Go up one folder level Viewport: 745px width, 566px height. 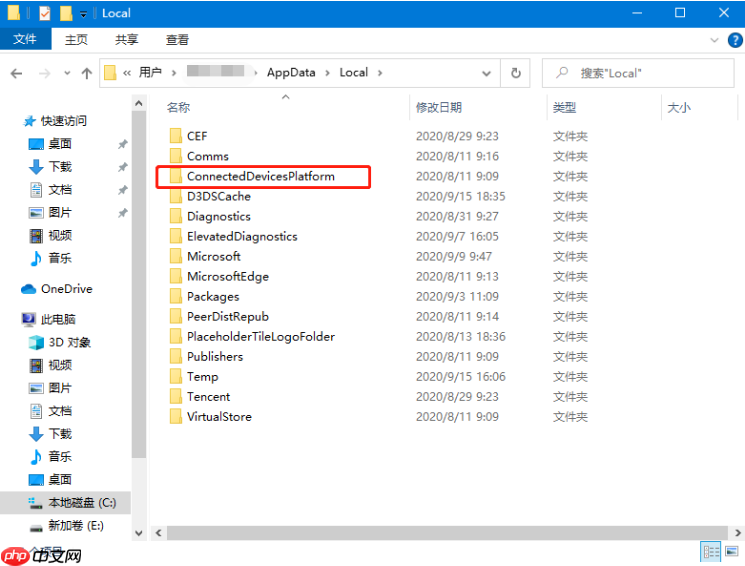click(x=86, y=73)
